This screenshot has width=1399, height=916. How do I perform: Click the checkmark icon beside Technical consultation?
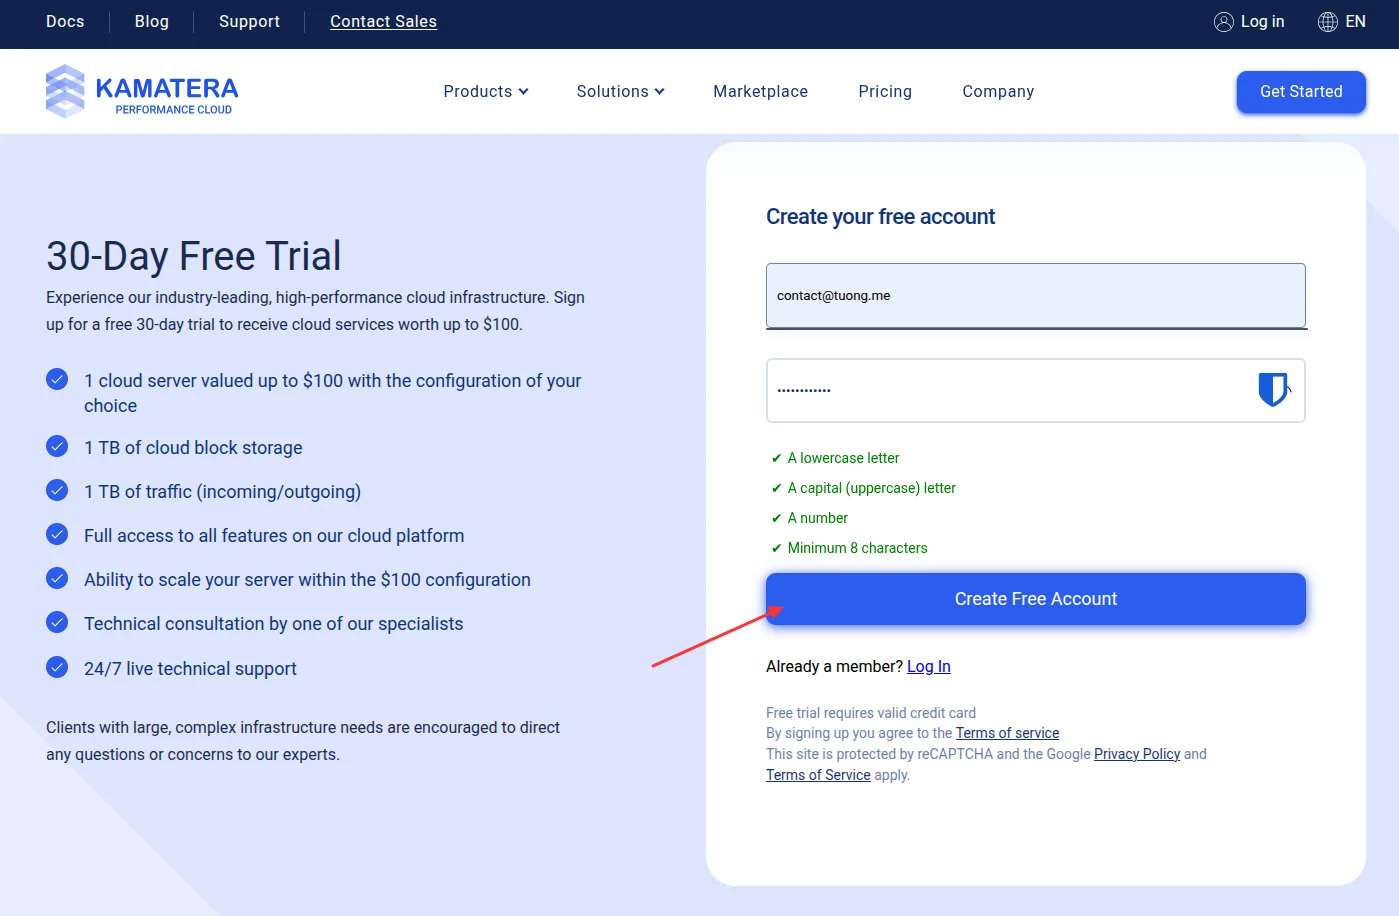(57, 622)
